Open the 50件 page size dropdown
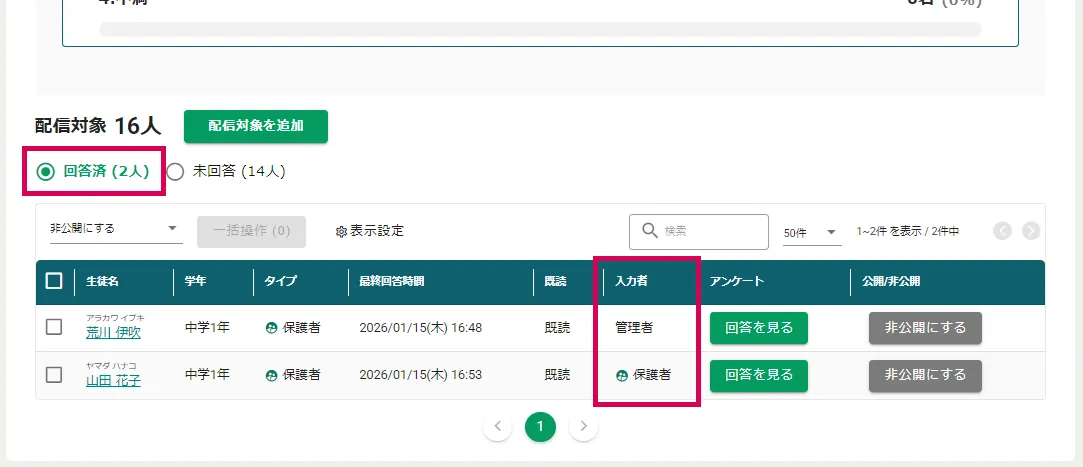The image size is (1083, 467). tap(812, 232)
